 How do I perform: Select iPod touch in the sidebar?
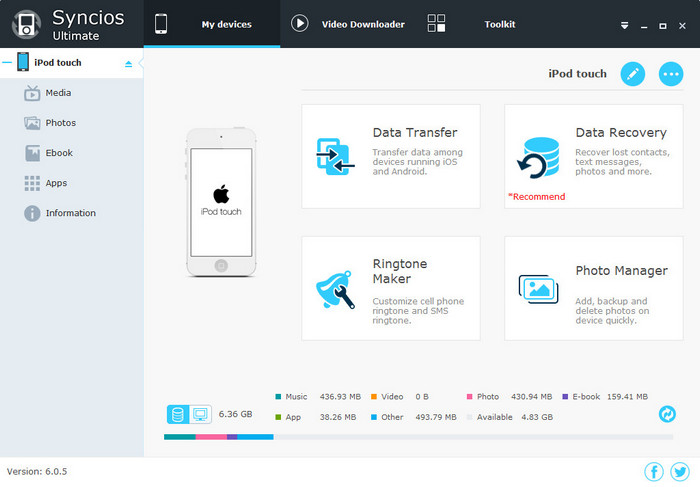[x=58, y=62]
